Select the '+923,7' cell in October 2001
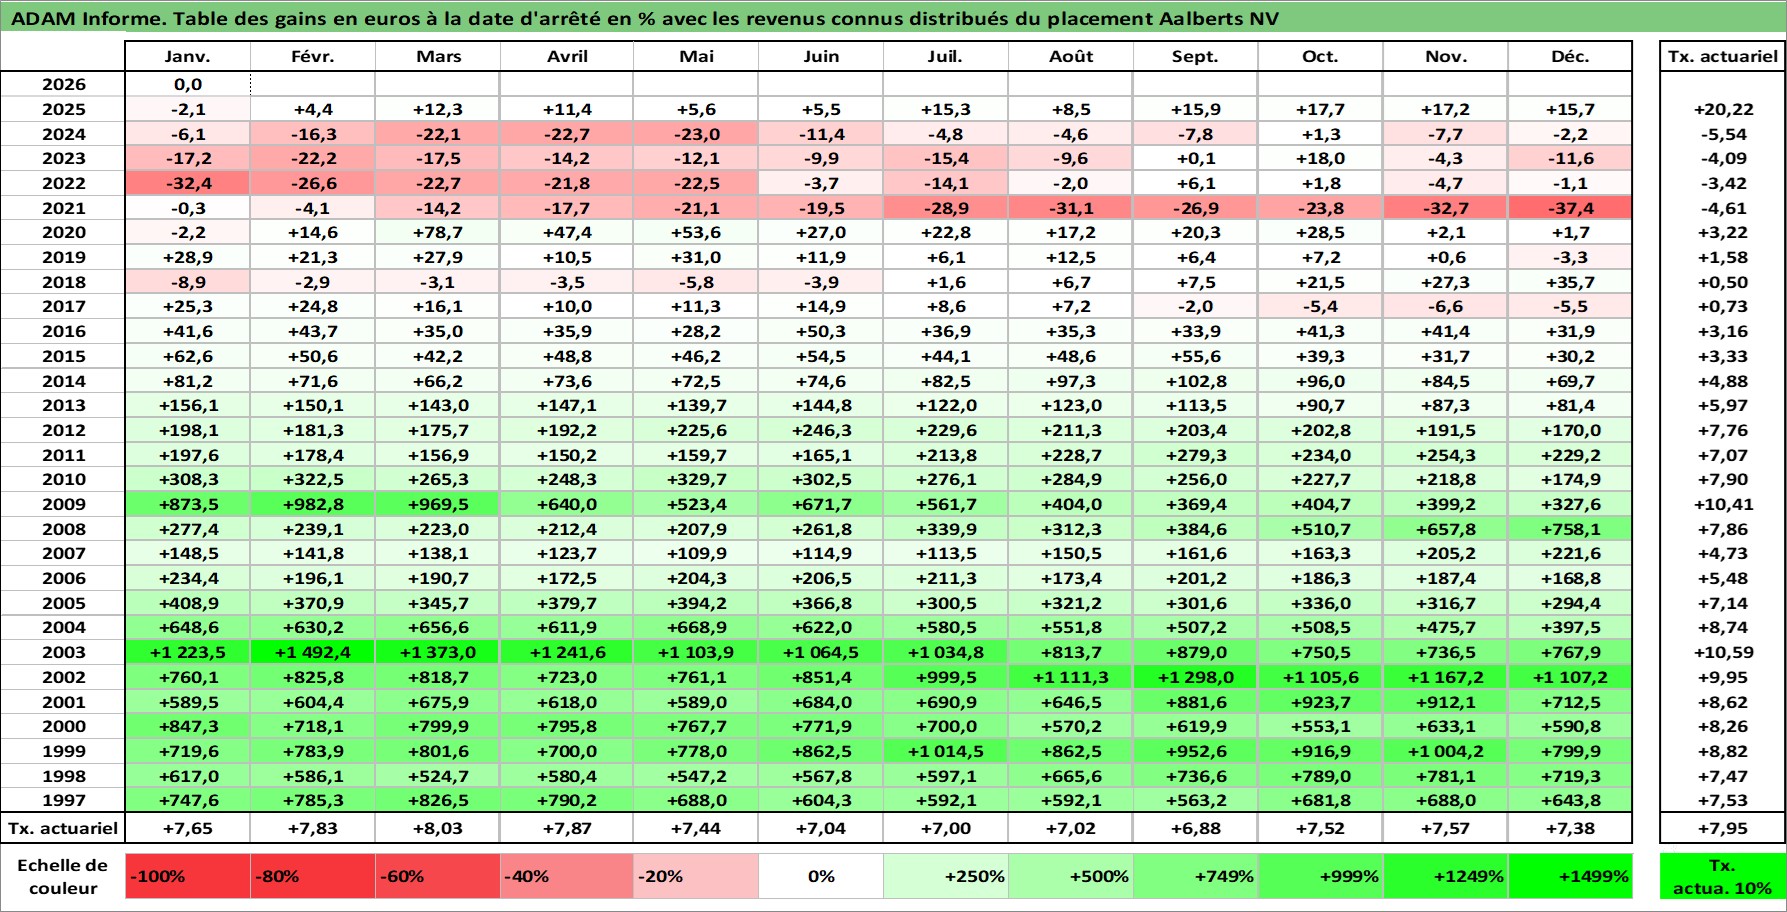This screenshot has width=1787, height=912. pyautogui.click(x=1320, y=702)
